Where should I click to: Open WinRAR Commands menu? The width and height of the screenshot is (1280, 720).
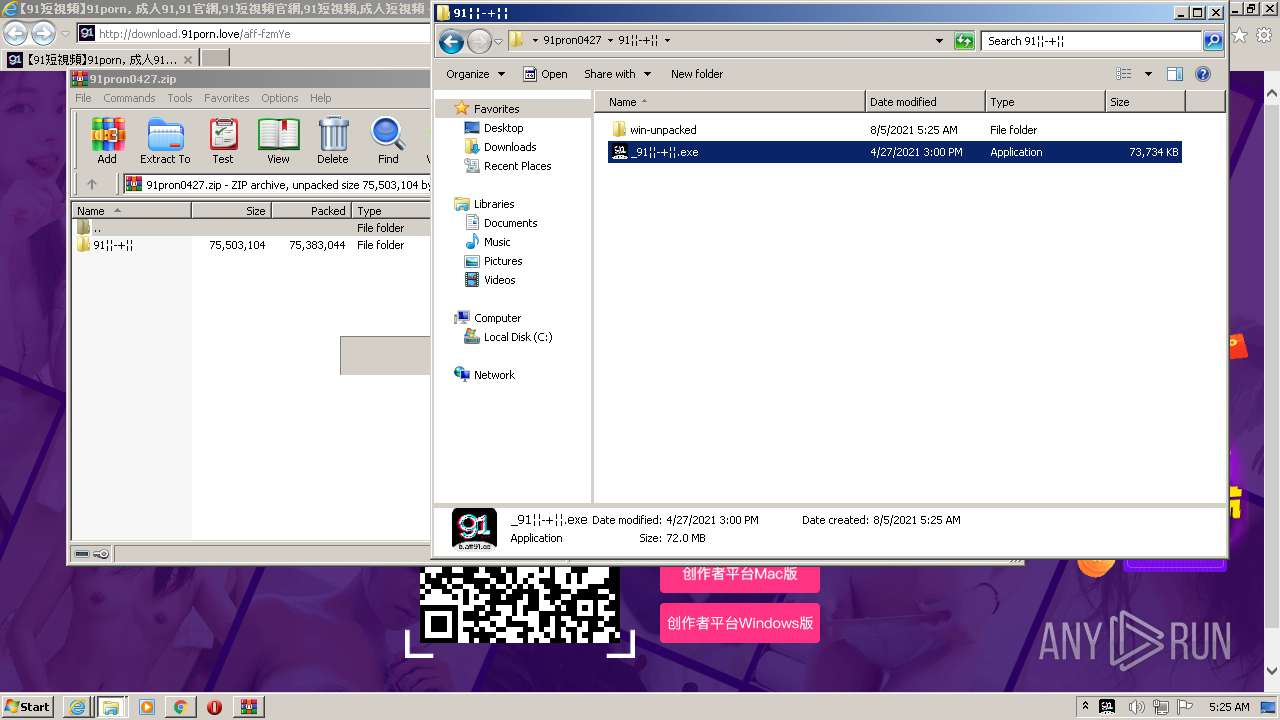pyautogui.click(x=129, y=98)
